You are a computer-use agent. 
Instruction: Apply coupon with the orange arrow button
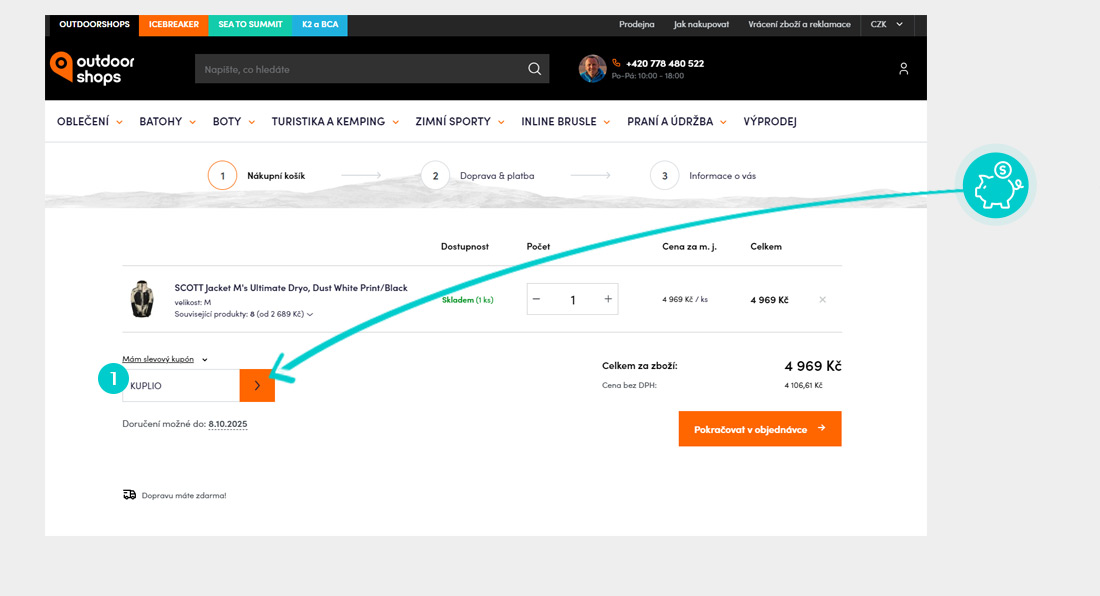257,385
